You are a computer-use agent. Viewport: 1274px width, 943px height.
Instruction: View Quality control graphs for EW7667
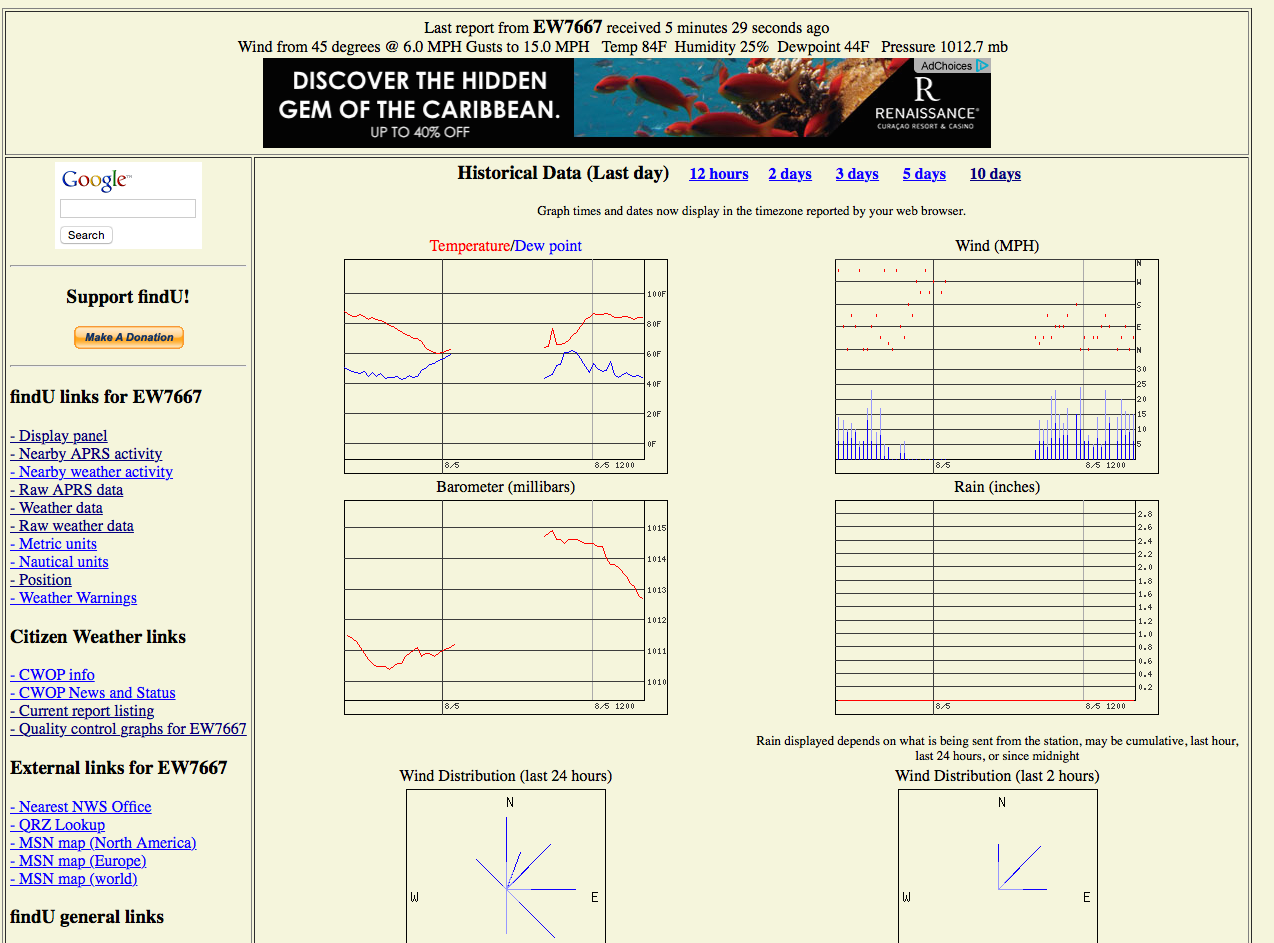[127, 728]
